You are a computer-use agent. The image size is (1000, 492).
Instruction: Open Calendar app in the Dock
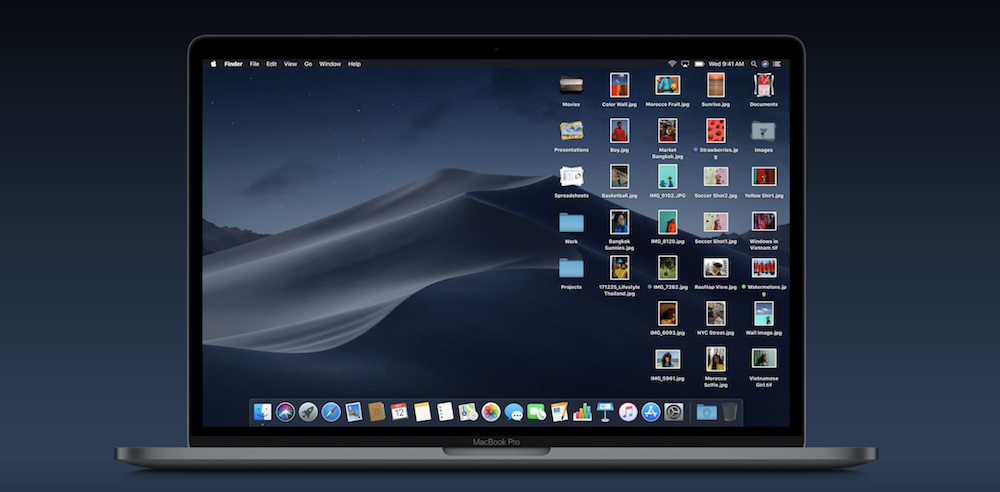click(399, 412)
